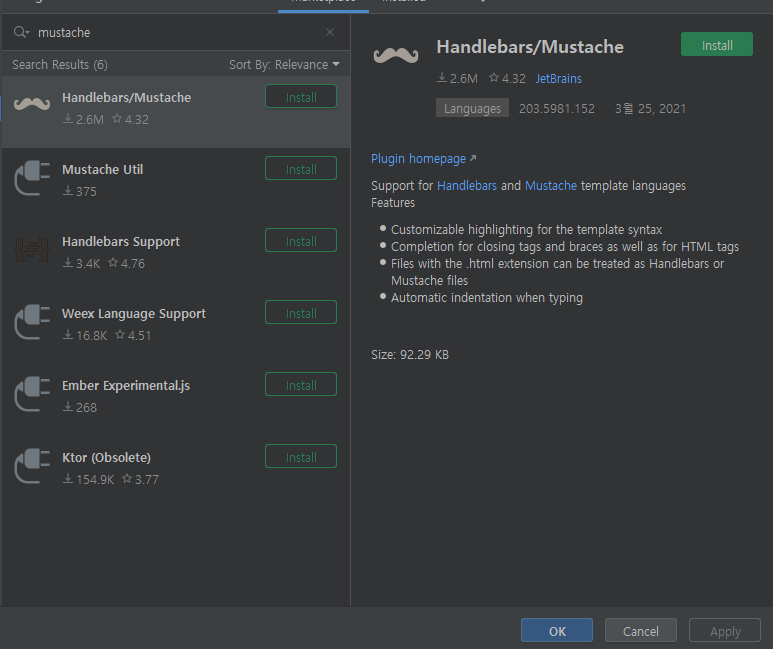
Task: Select the Mustache Util list title
Action: click(103, 170)
